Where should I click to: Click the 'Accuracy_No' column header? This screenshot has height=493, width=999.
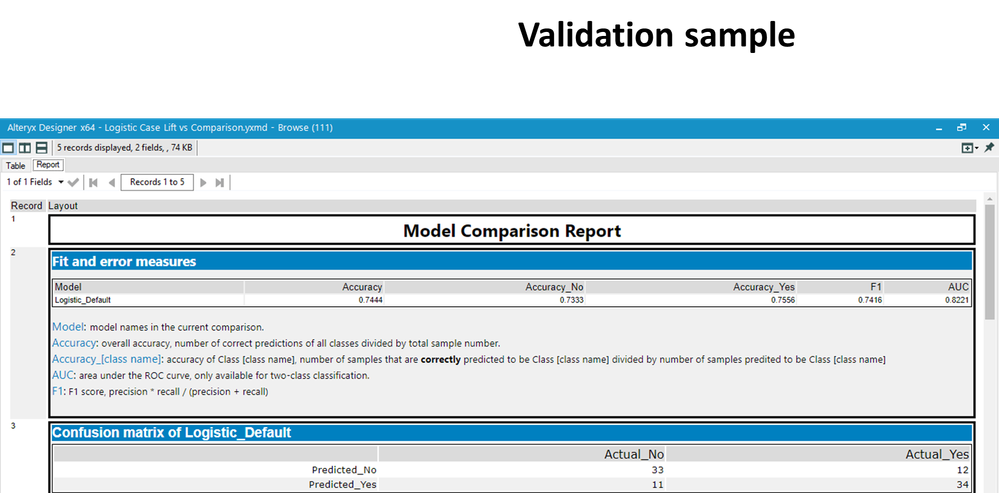coord(554,287)
